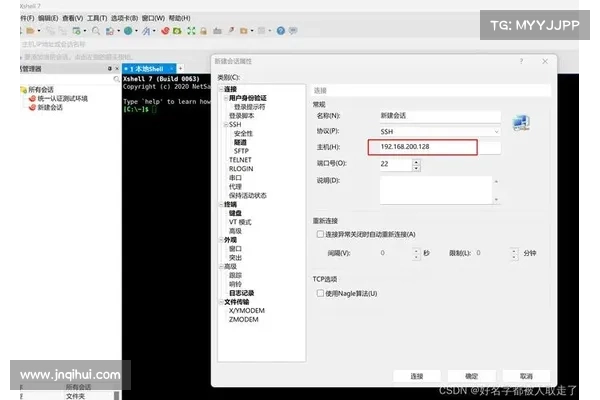
Task: Click the pen highlight toolbar icon
Action: (231, 31)
